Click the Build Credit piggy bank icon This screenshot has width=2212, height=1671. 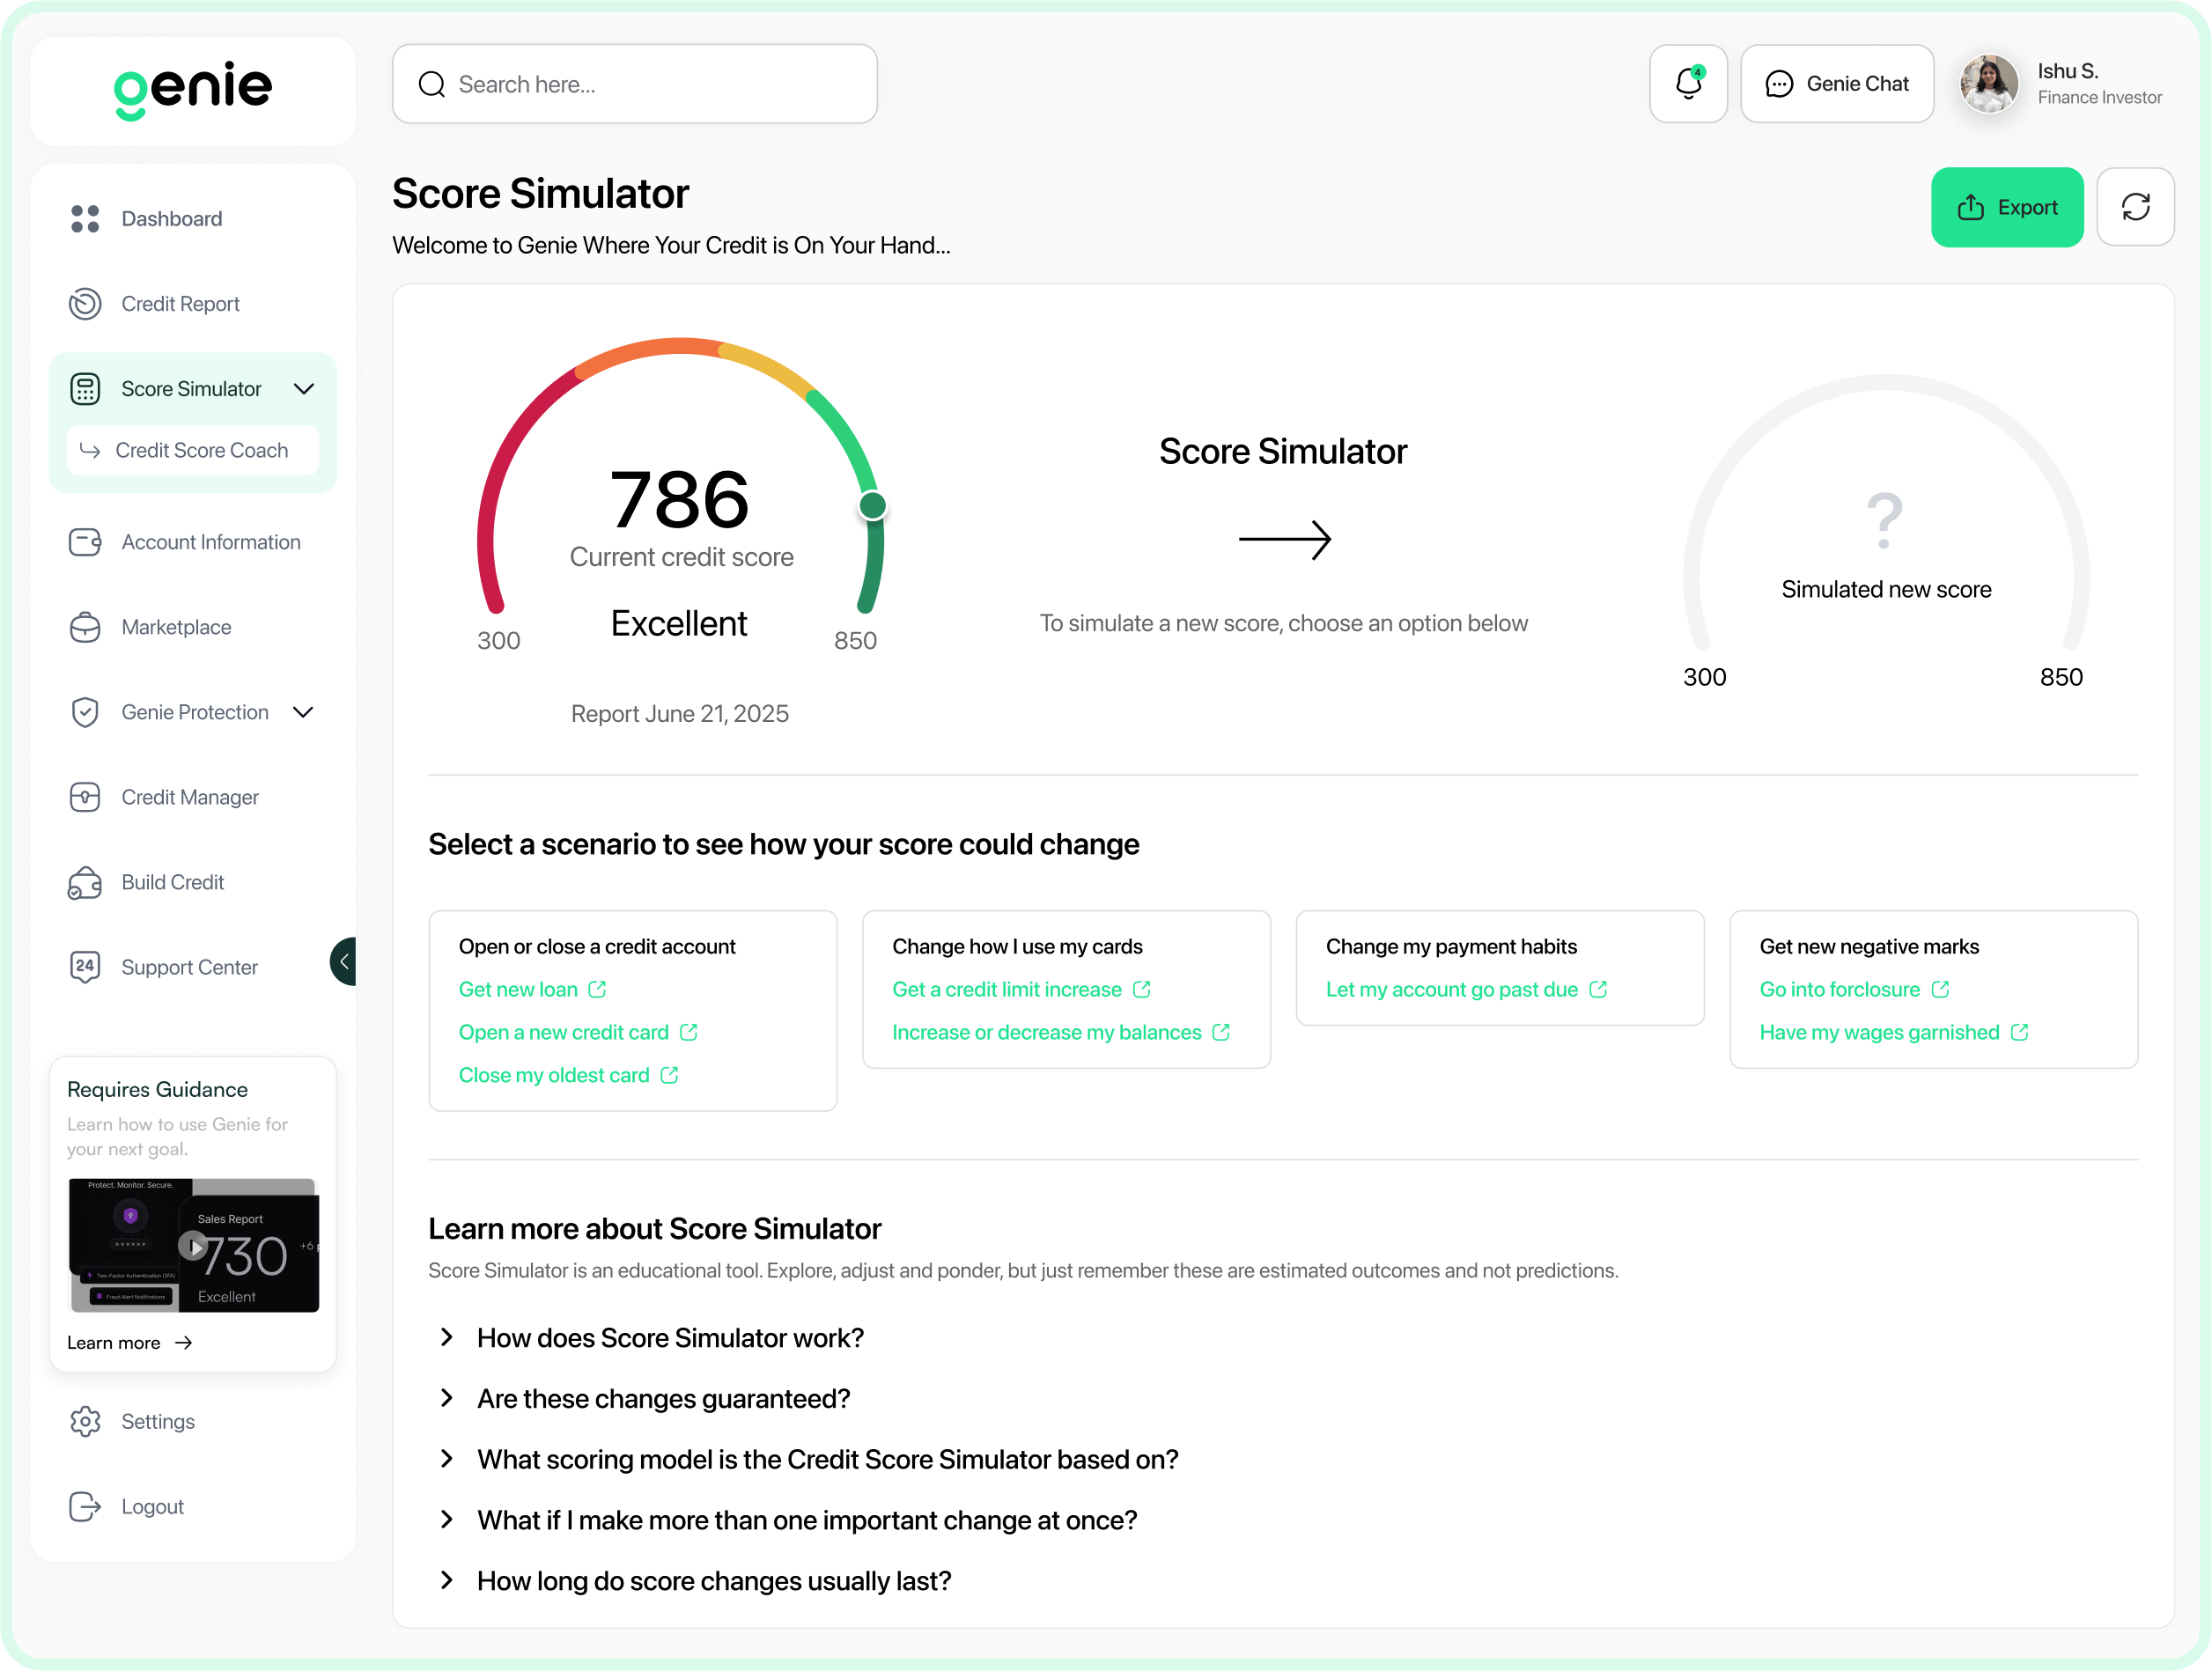coord(85,882)
